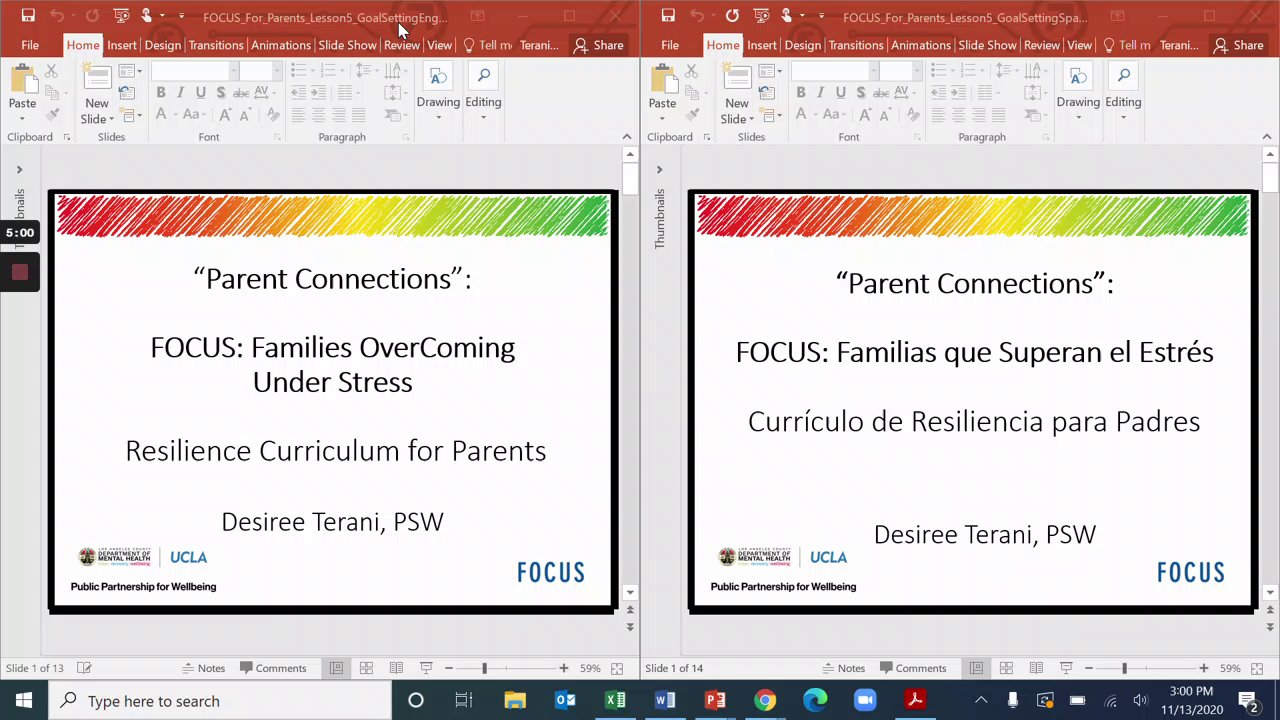Click Spanish window zoom slider handle
Screen dimensions: 1280x720
(x=1124, y=668)
